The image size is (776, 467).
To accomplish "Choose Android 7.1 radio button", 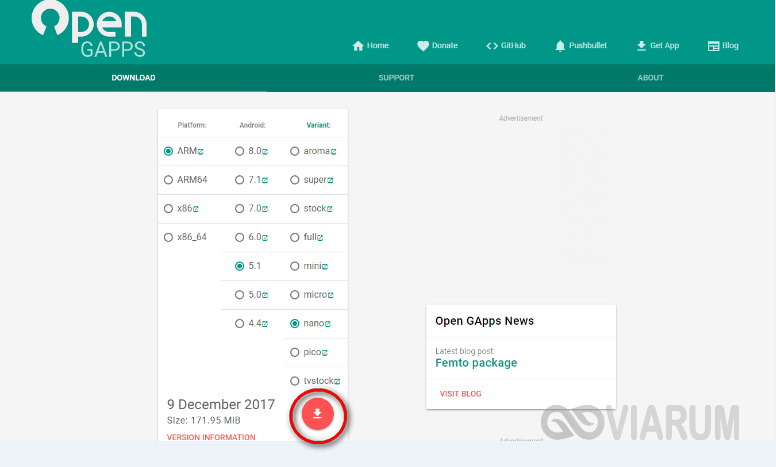I will pos(240,180).
